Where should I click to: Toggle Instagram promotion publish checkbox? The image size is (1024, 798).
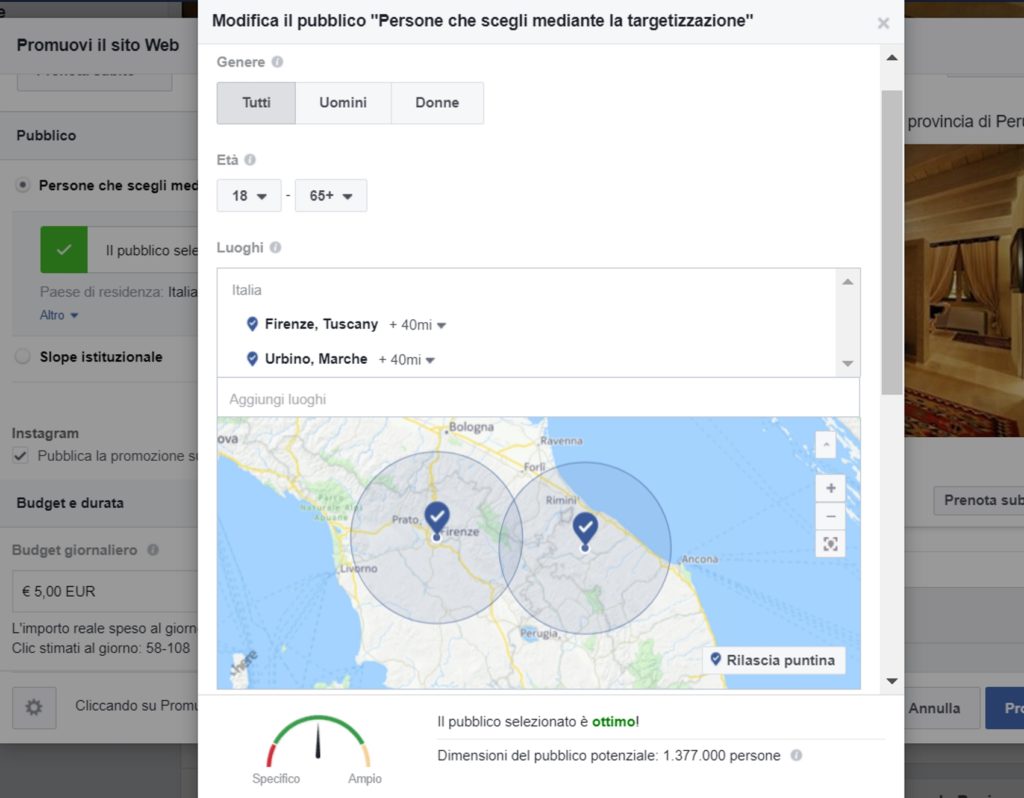tap(21, 456)
